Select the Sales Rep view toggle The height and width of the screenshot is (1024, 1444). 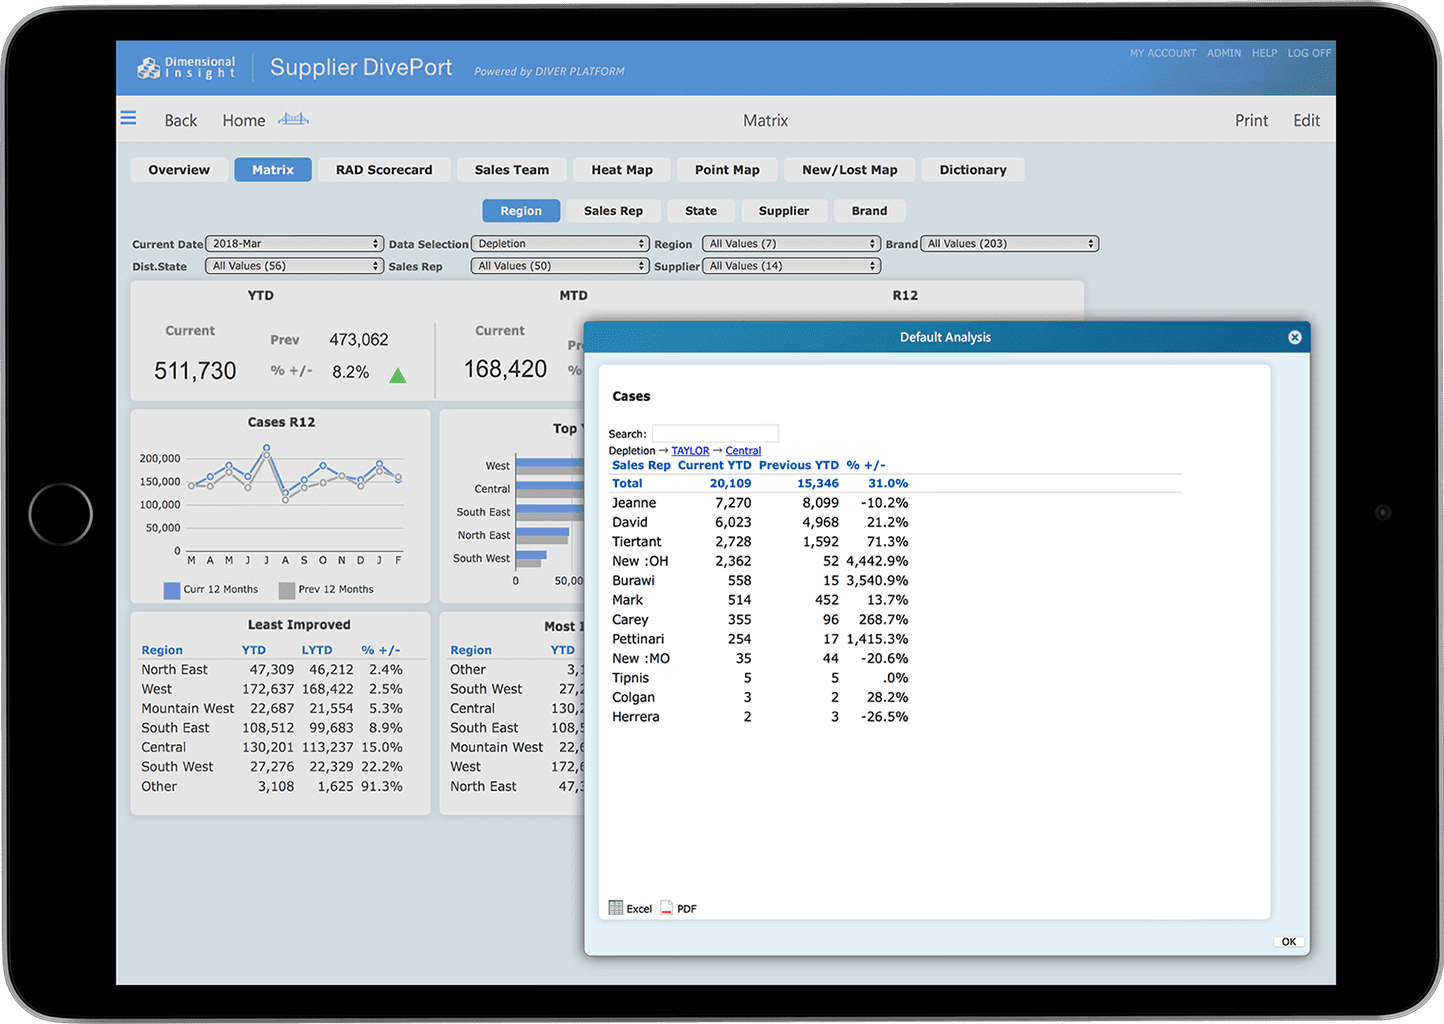pos(613,211)
